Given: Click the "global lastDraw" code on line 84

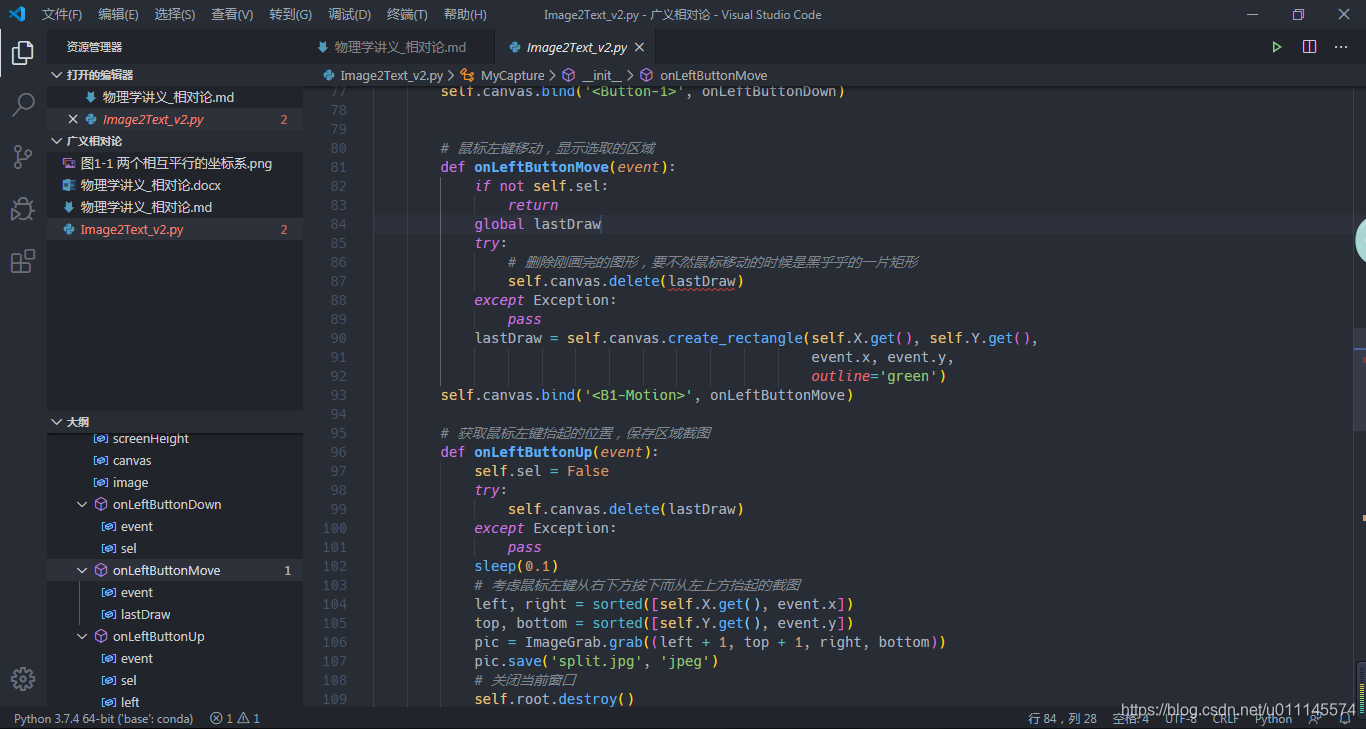Looking at the screenshot, I should (538, 224).
